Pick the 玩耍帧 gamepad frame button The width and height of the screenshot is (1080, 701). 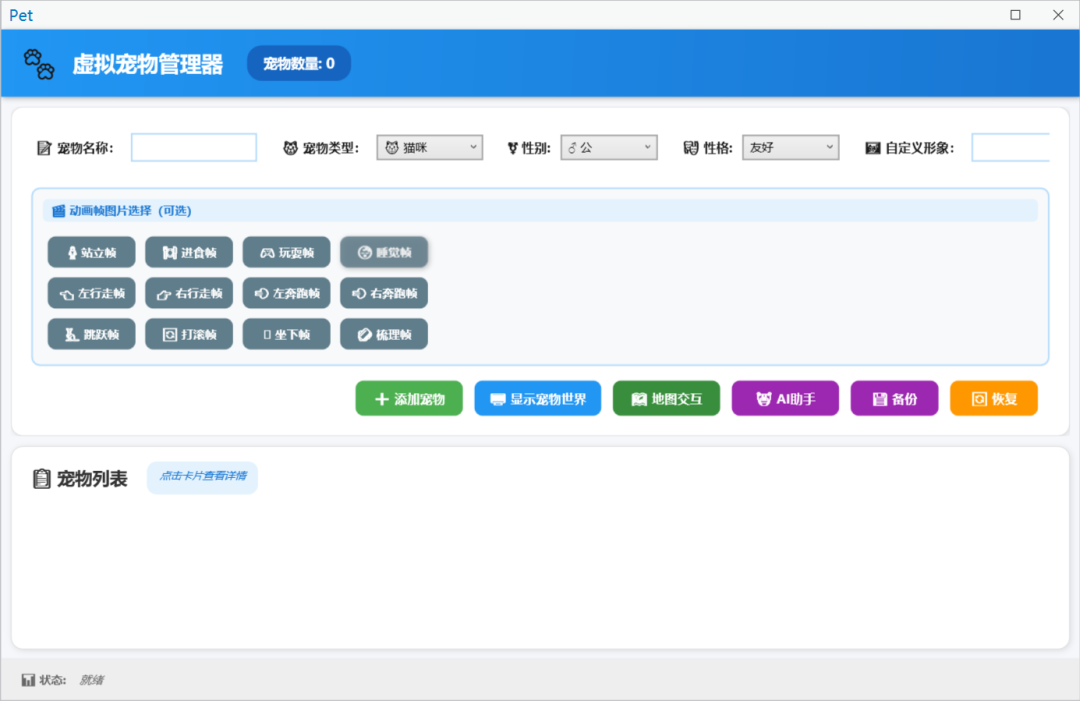[286, 253]
